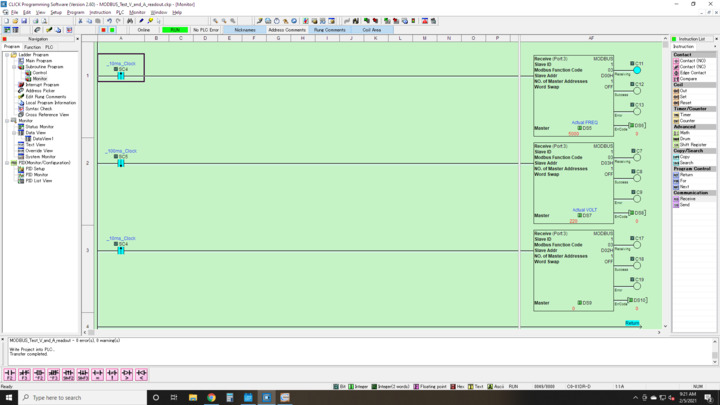This screenshot has height=405, width=720.
Task: Toggle Coil Area display
Action: tap(371, 30)
